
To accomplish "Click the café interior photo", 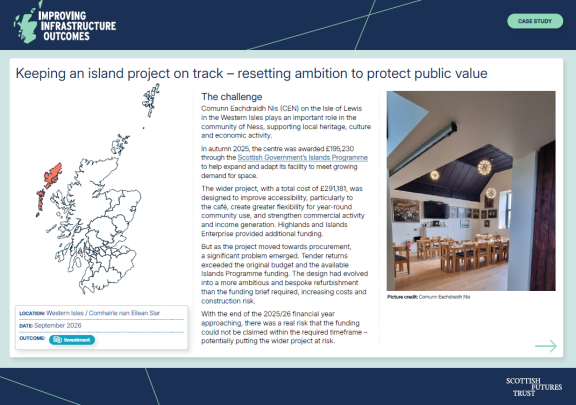I will point(471,191).
